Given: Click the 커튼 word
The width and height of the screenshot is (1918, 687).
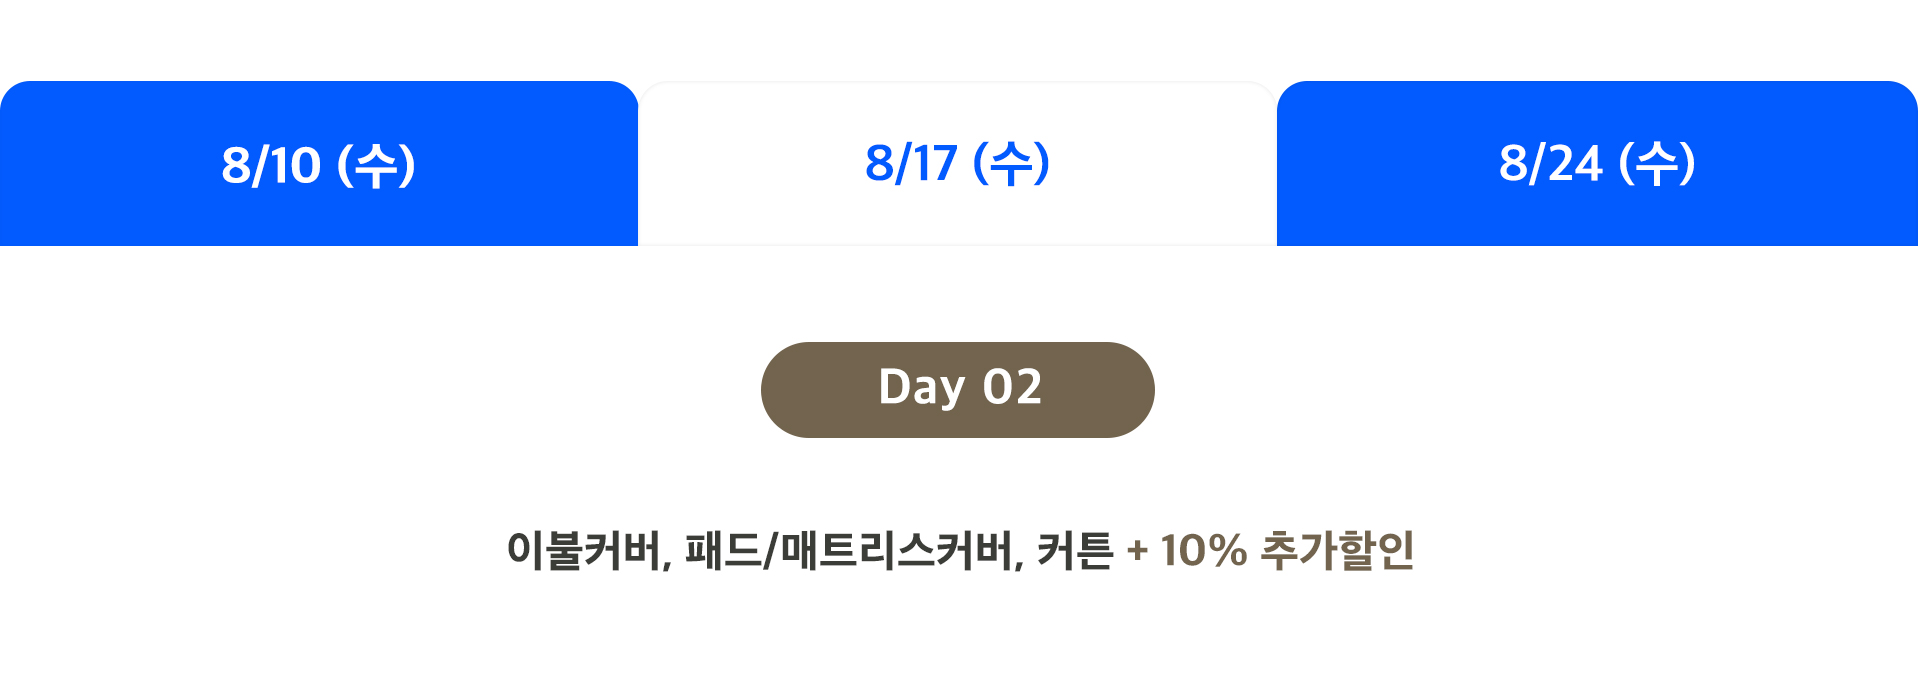Looking at the screenshot, I should tap(1075, 550).
